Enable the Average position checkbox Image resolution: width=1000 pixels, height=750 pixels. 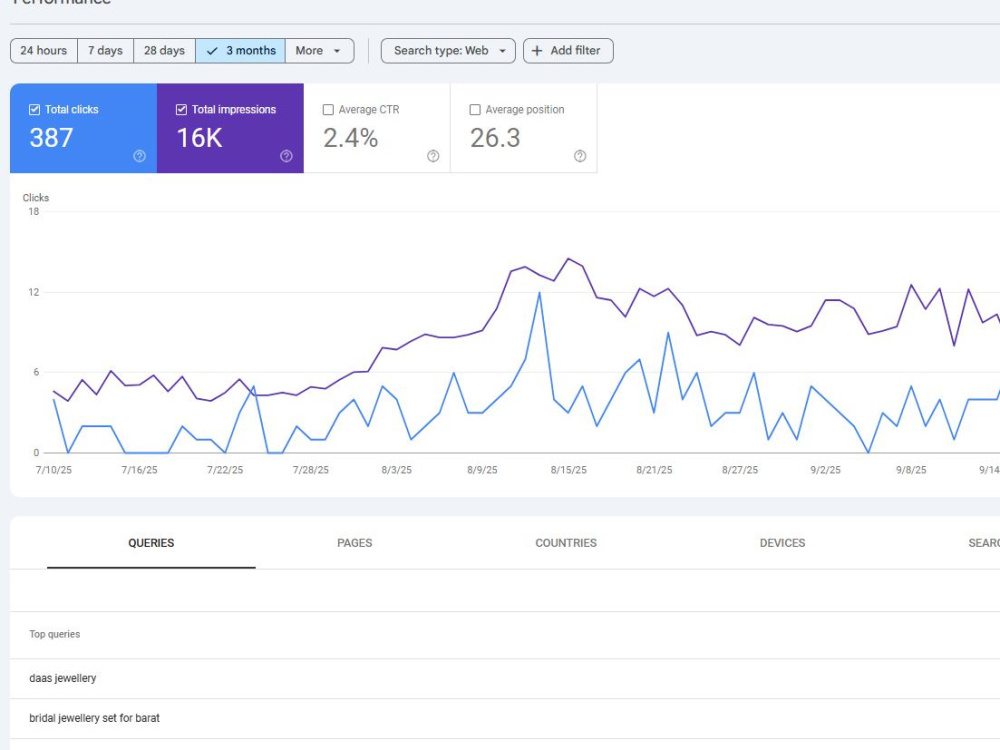pos(475,110)
